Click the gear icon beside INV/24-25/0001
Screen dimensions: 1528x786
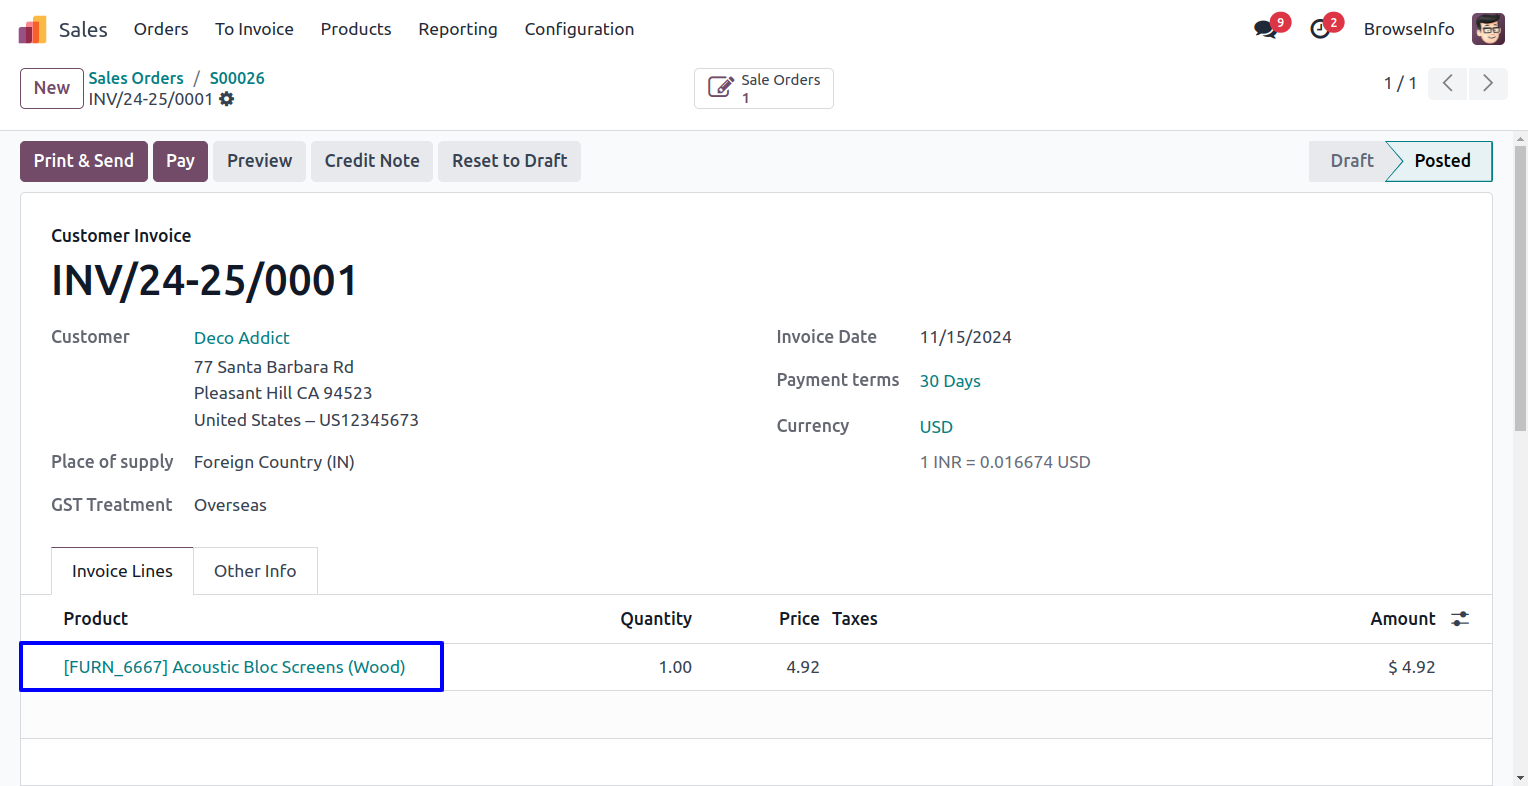227,99
